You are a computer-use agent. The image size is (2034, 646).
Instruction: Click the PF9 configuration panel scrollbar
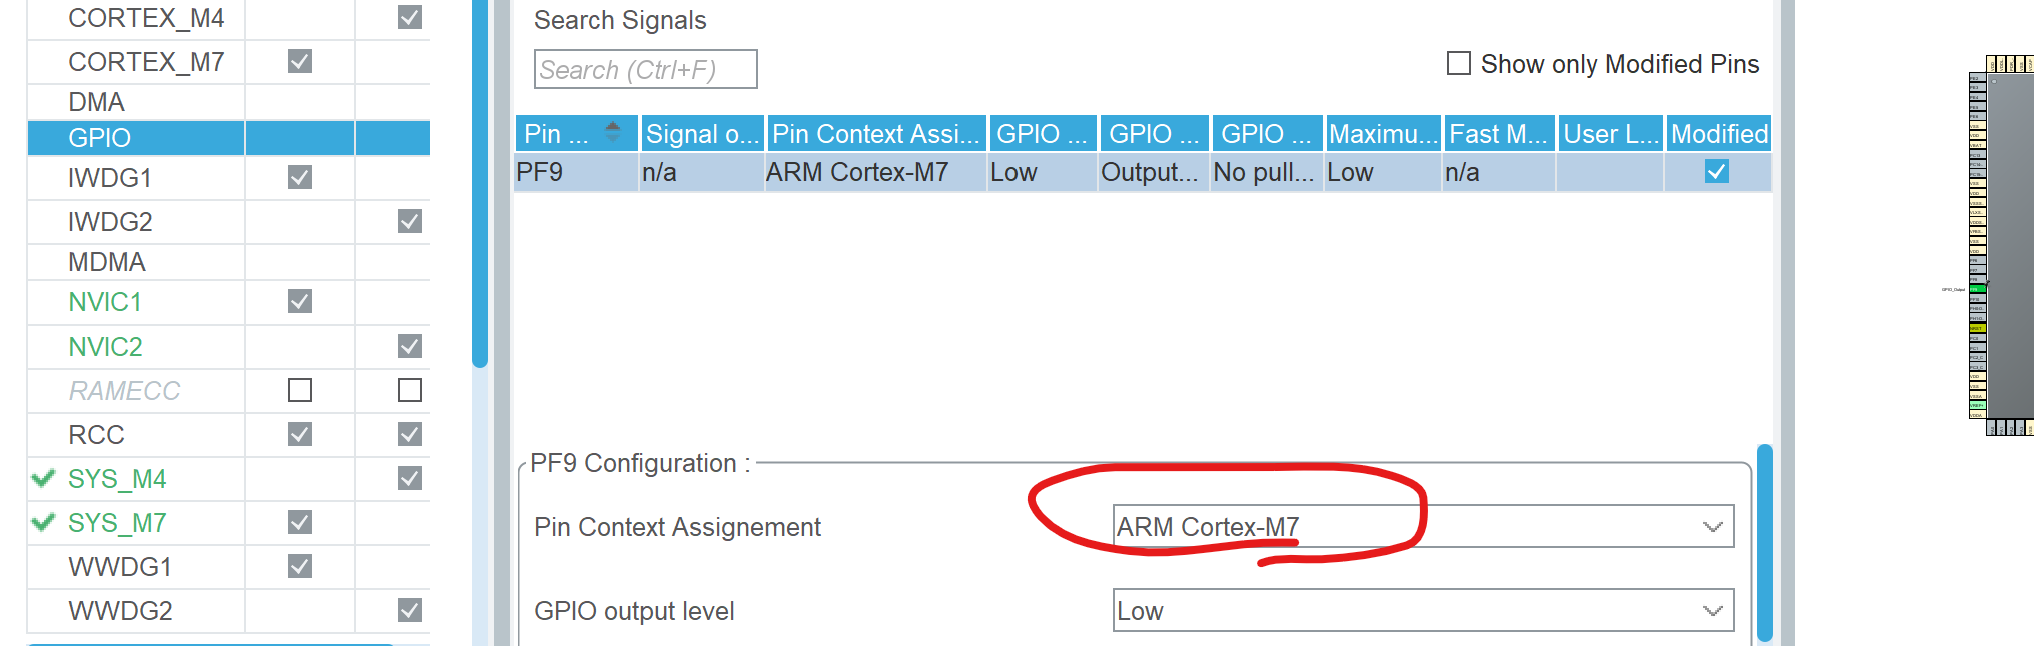1764,540
